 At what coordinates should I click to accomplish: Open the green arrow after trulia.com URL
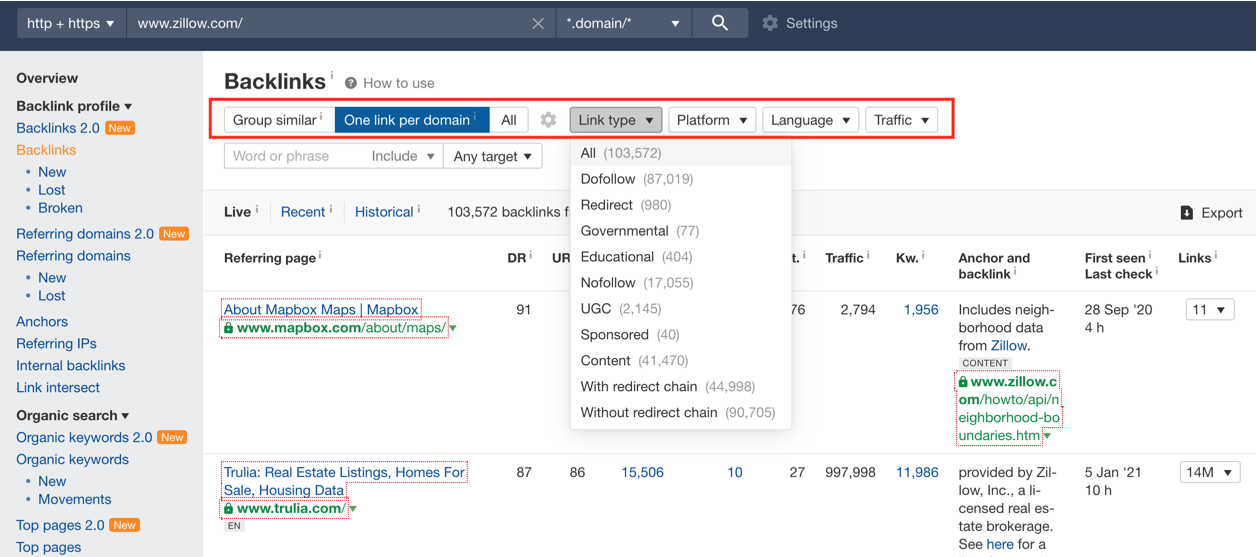coord(353,509)
